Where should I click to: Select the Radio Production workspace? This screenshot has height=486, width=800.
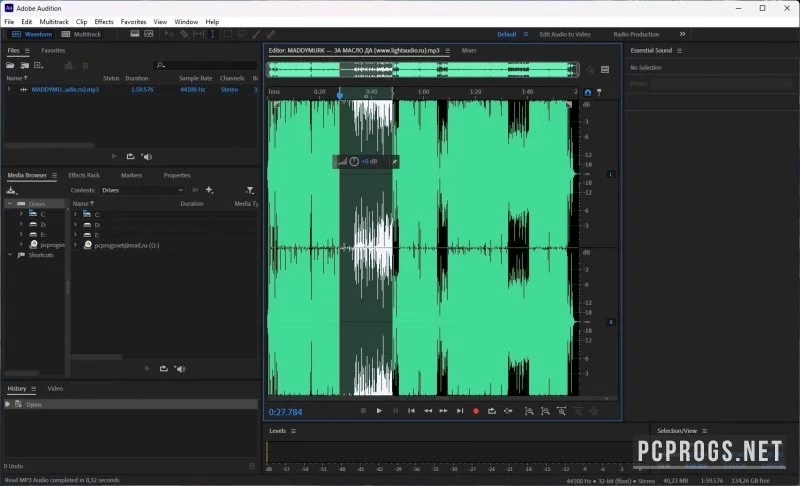[x=636, y=34]
